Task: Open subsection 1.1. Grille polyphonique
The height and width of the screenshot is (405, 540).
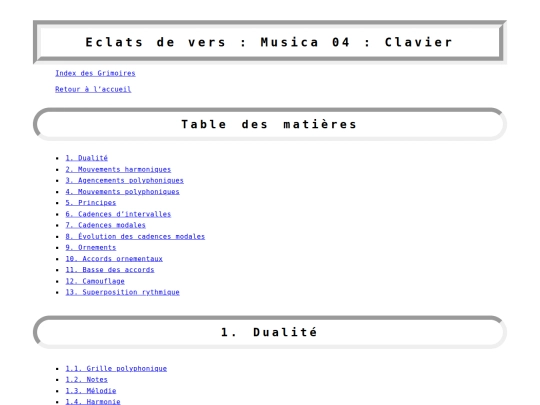Action: click(x=116, y=368)
